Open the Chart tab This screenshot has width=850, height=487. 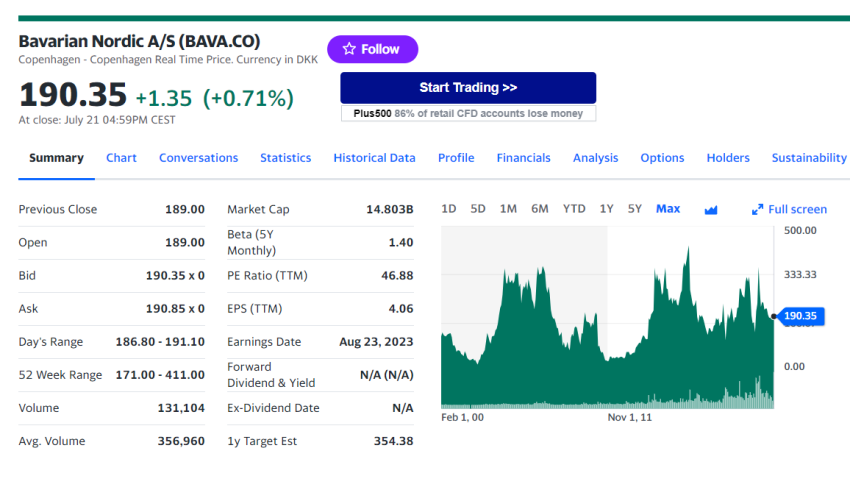(x=121, y=158)
